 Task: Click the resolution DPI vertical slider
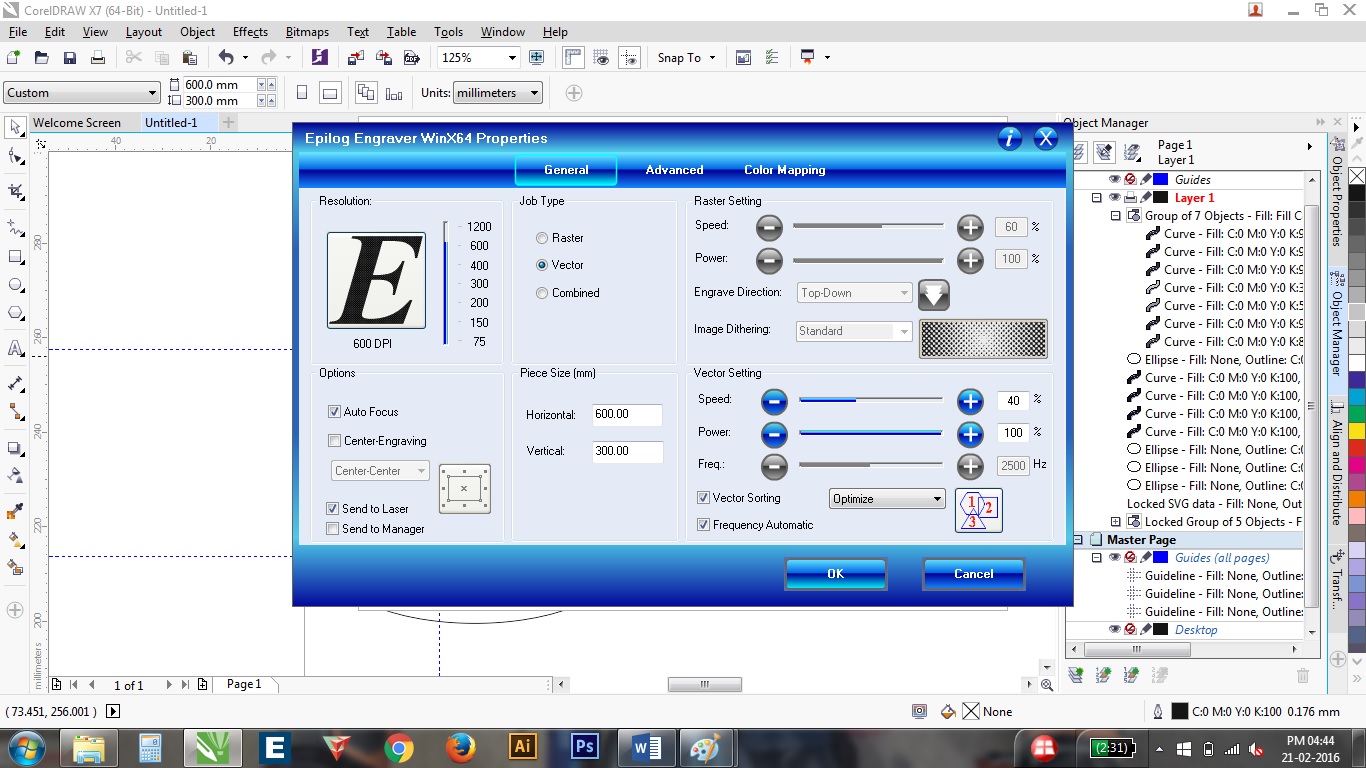pos(446,283)
